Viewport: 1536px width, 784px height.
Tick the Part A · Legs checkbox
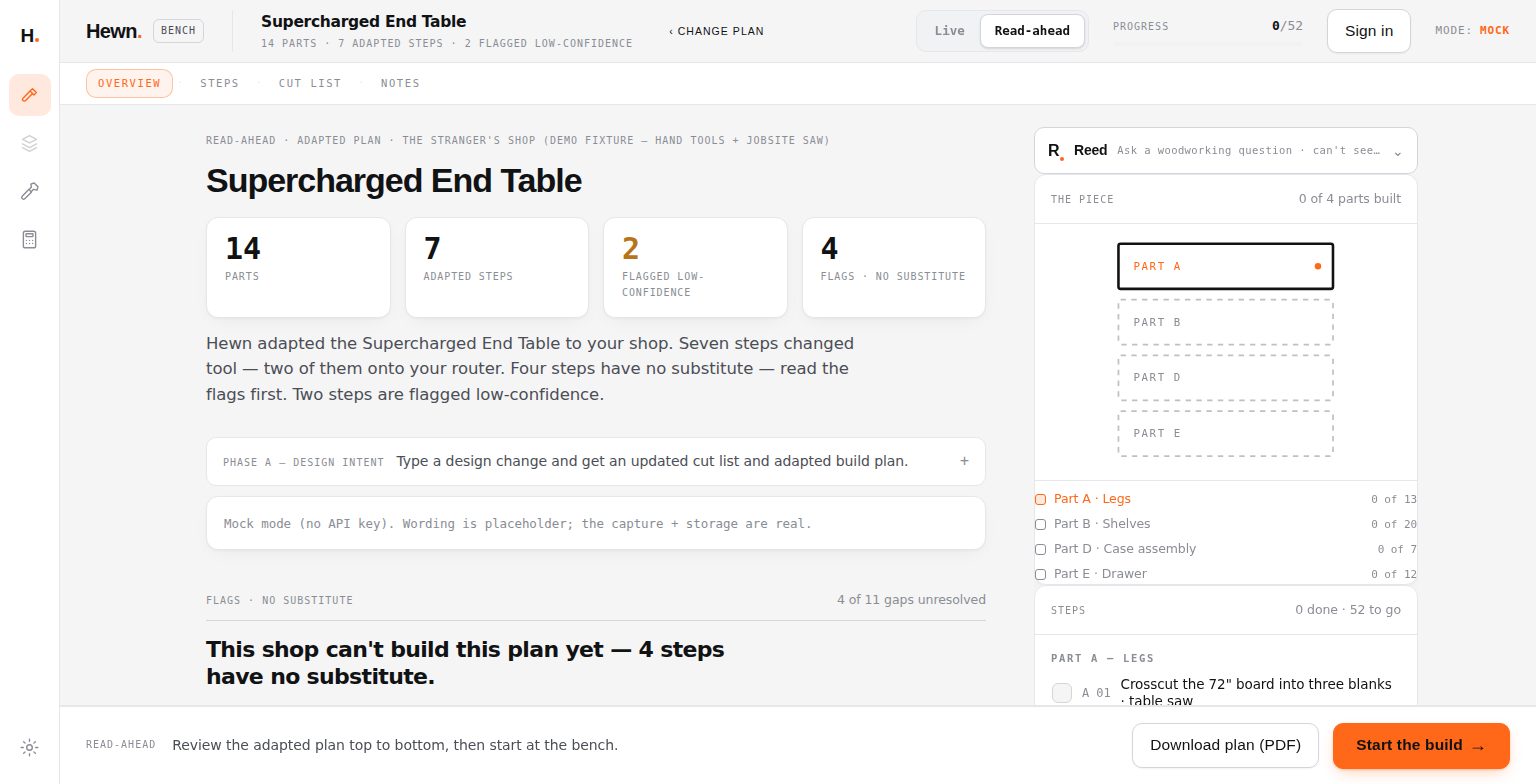[x=1040, y=499]
